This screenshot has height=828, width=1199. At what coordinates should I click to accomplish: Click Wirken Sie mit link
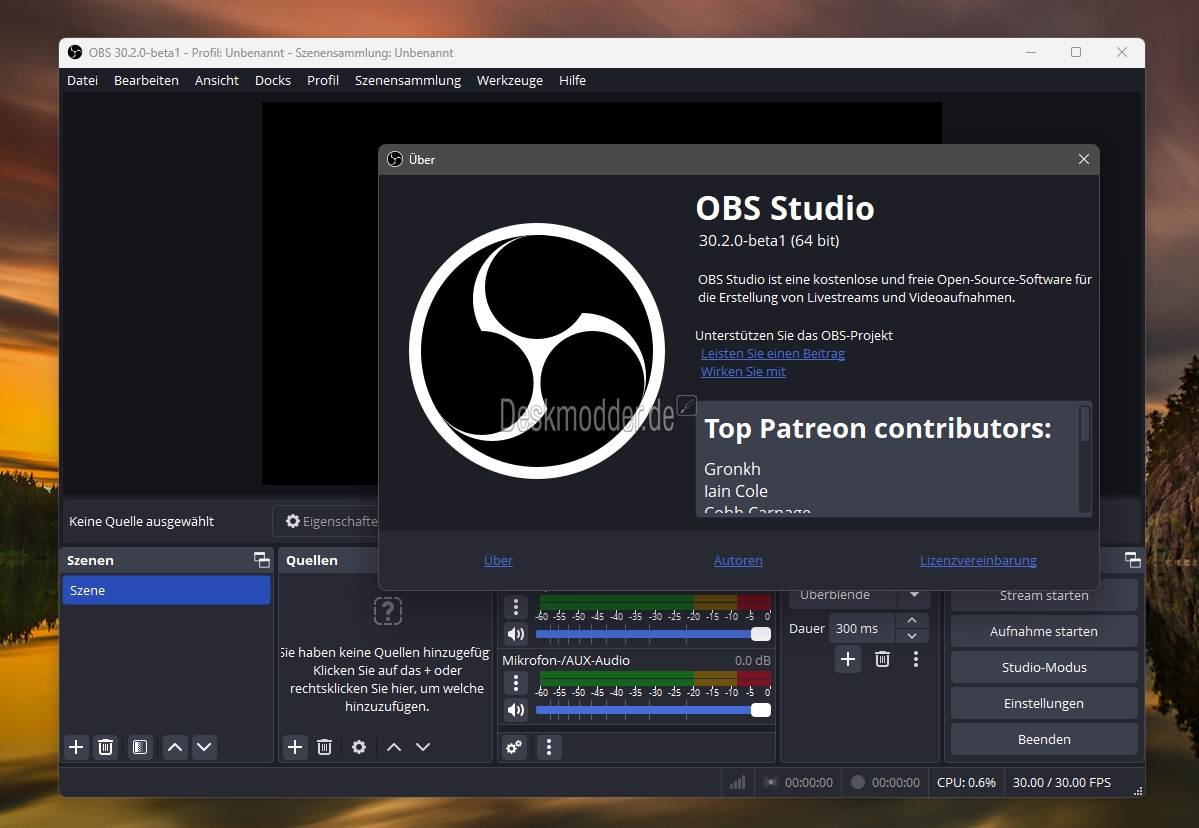coord(743,372)
